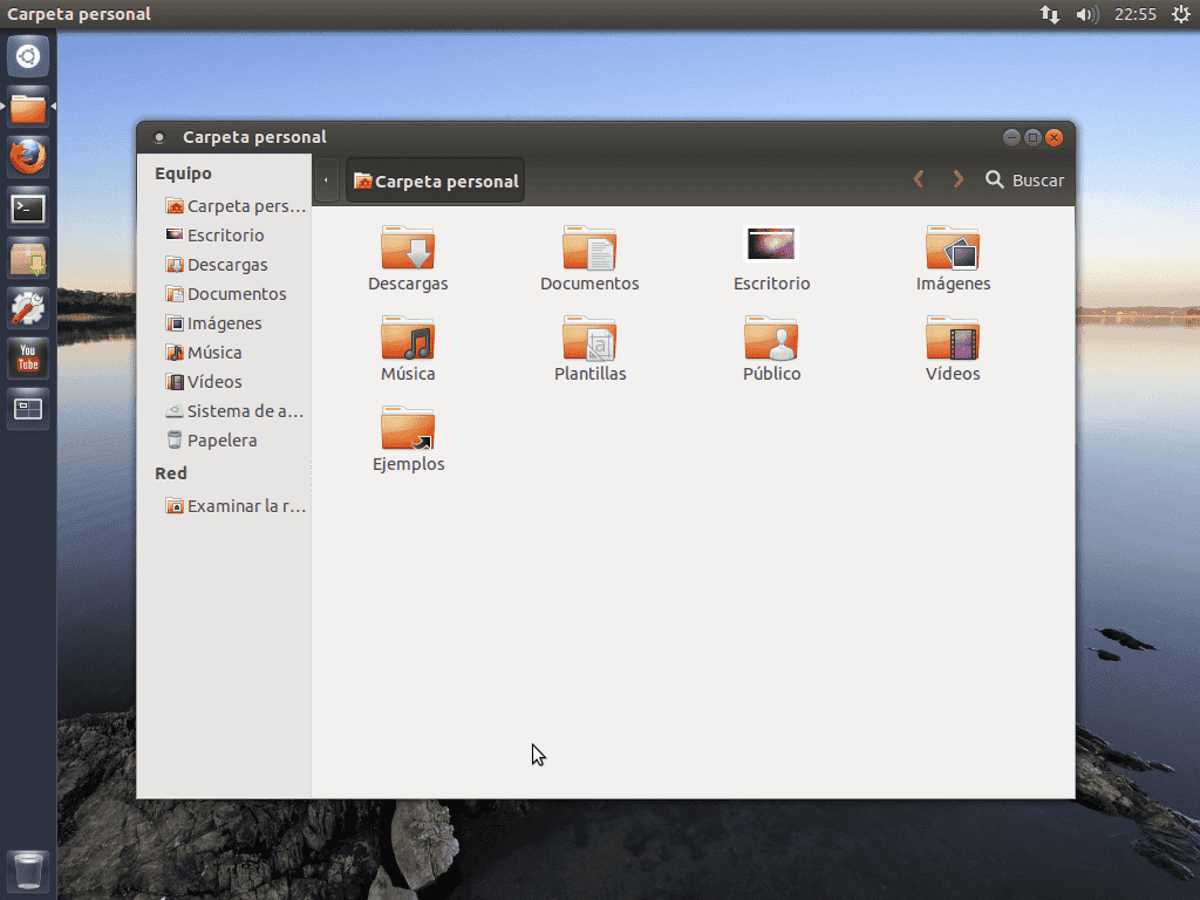Screen dimensions: 1200x900
Task: Open the sound volume indicator
Action: pyautogui.click(x=1087, y=14)
